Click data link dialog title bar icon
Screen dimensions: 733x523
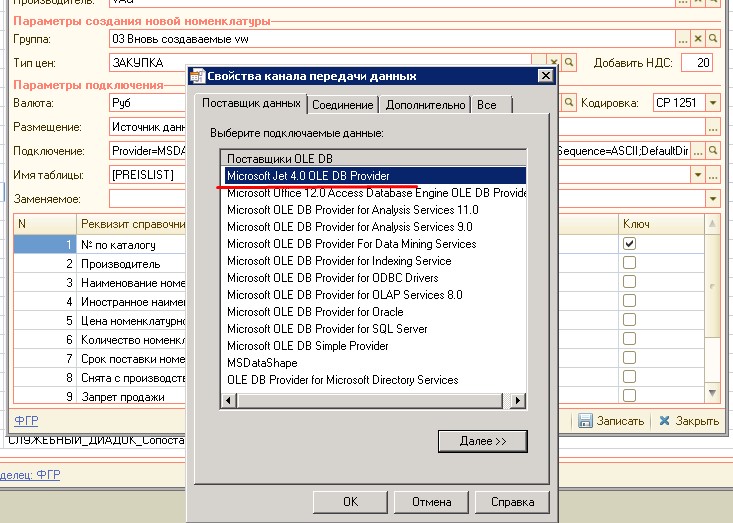[x=197, y=76]
